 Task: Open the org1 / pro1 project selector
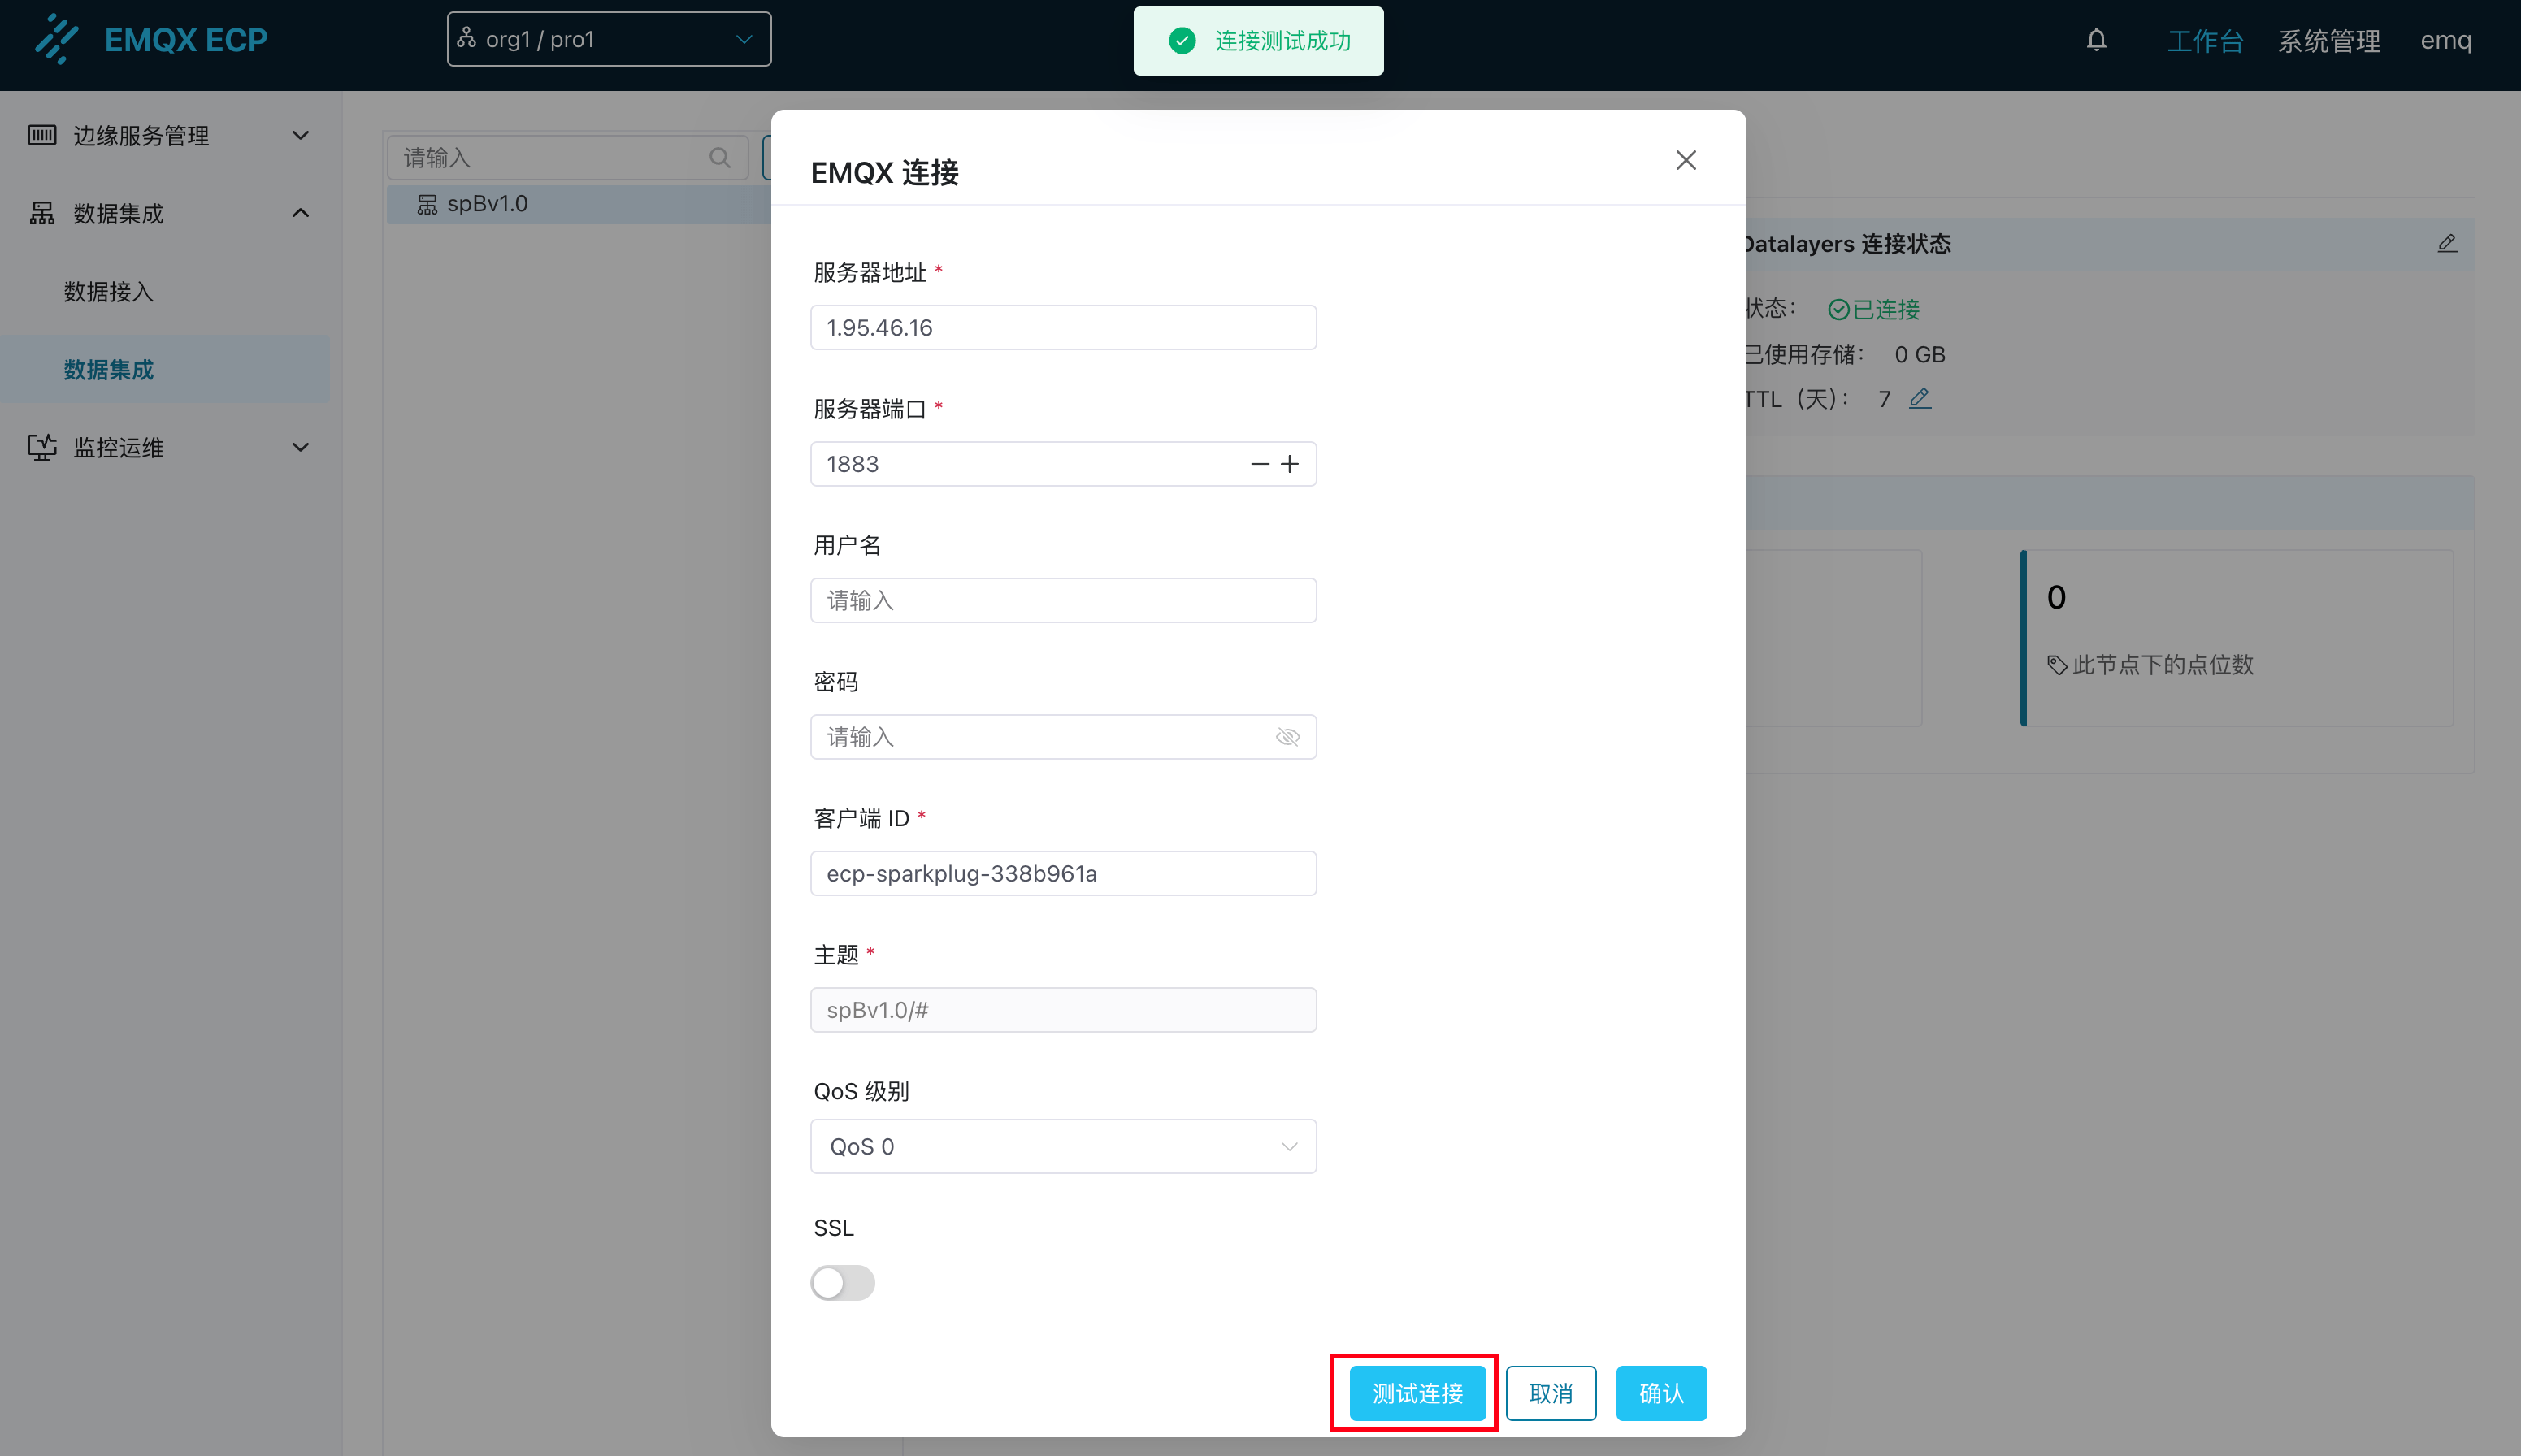(608, 40)
